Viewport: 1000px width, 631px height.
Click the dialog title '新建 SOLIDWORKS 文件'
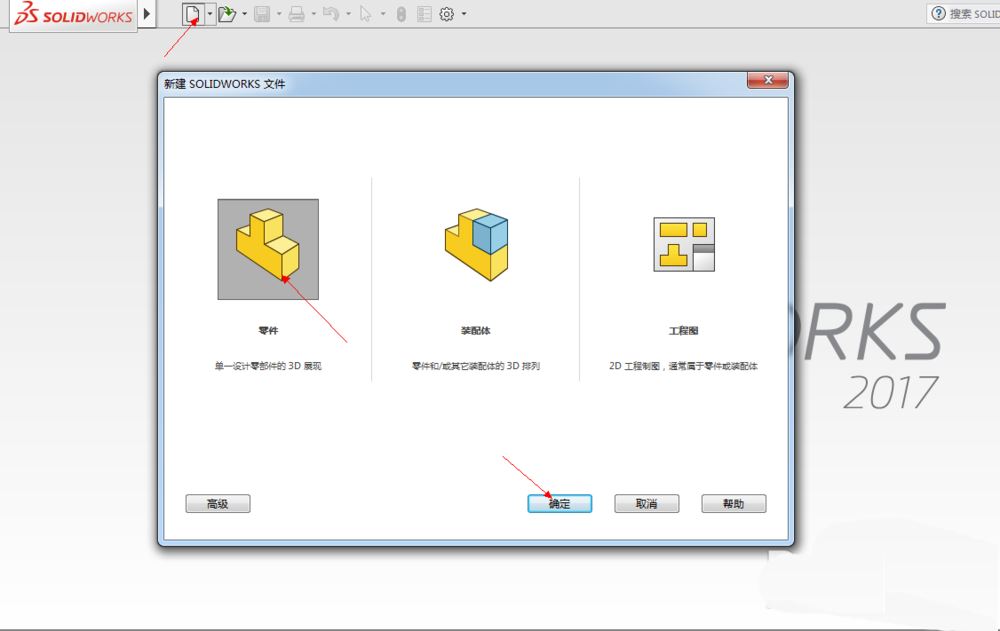(x=224, y=84)
